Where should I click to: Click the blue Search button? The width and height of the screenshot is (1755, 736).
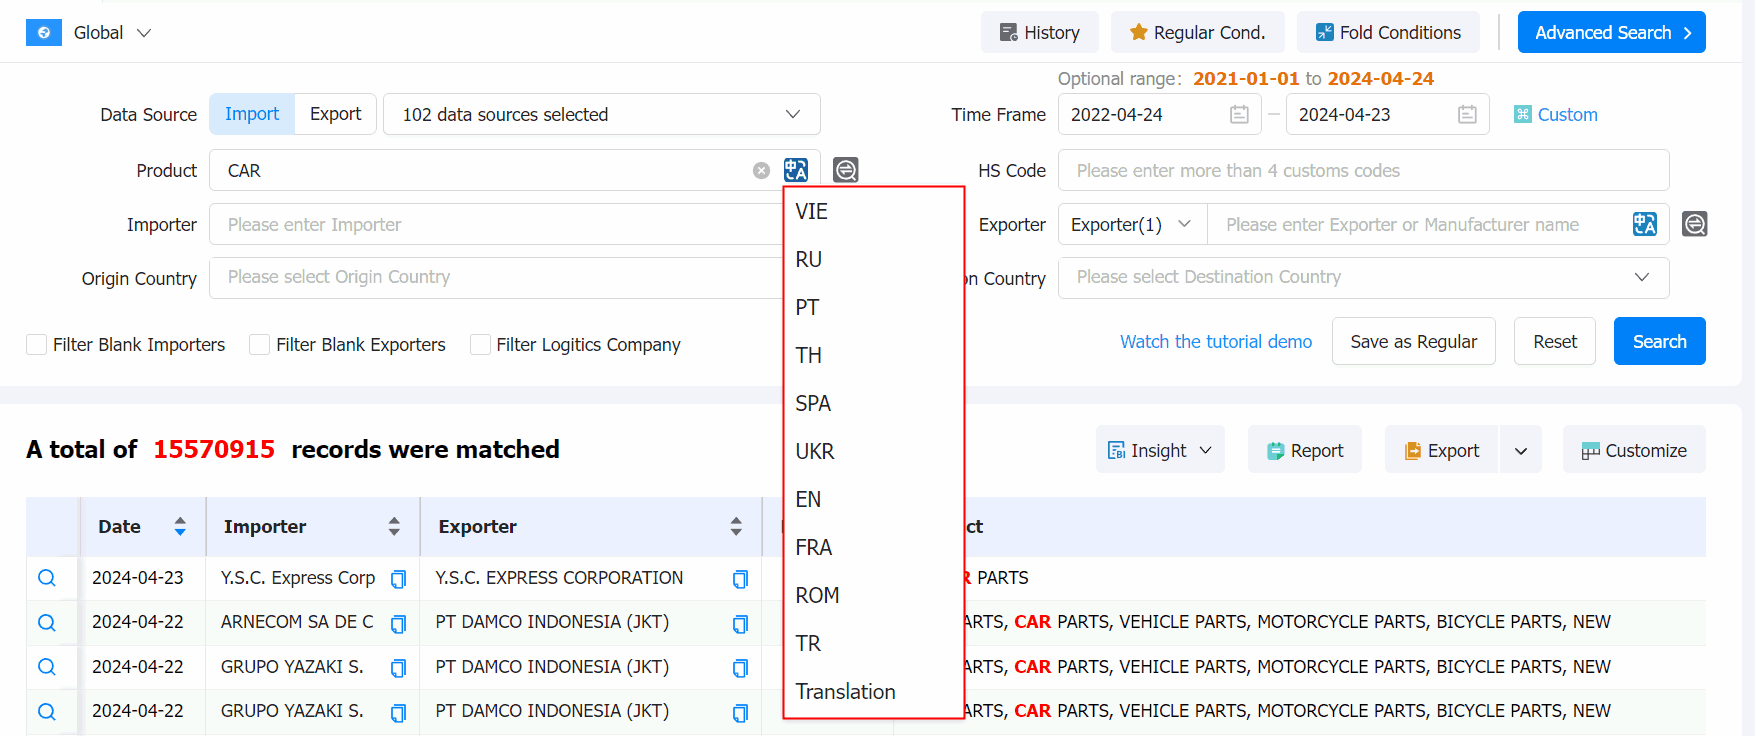[x=1658, y=342]
